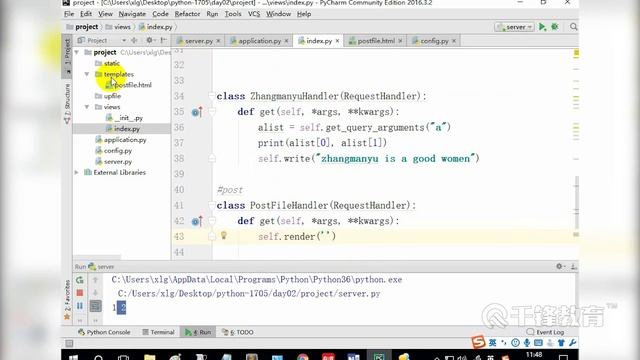Select the upfile folder in project tree

point(108,96)
